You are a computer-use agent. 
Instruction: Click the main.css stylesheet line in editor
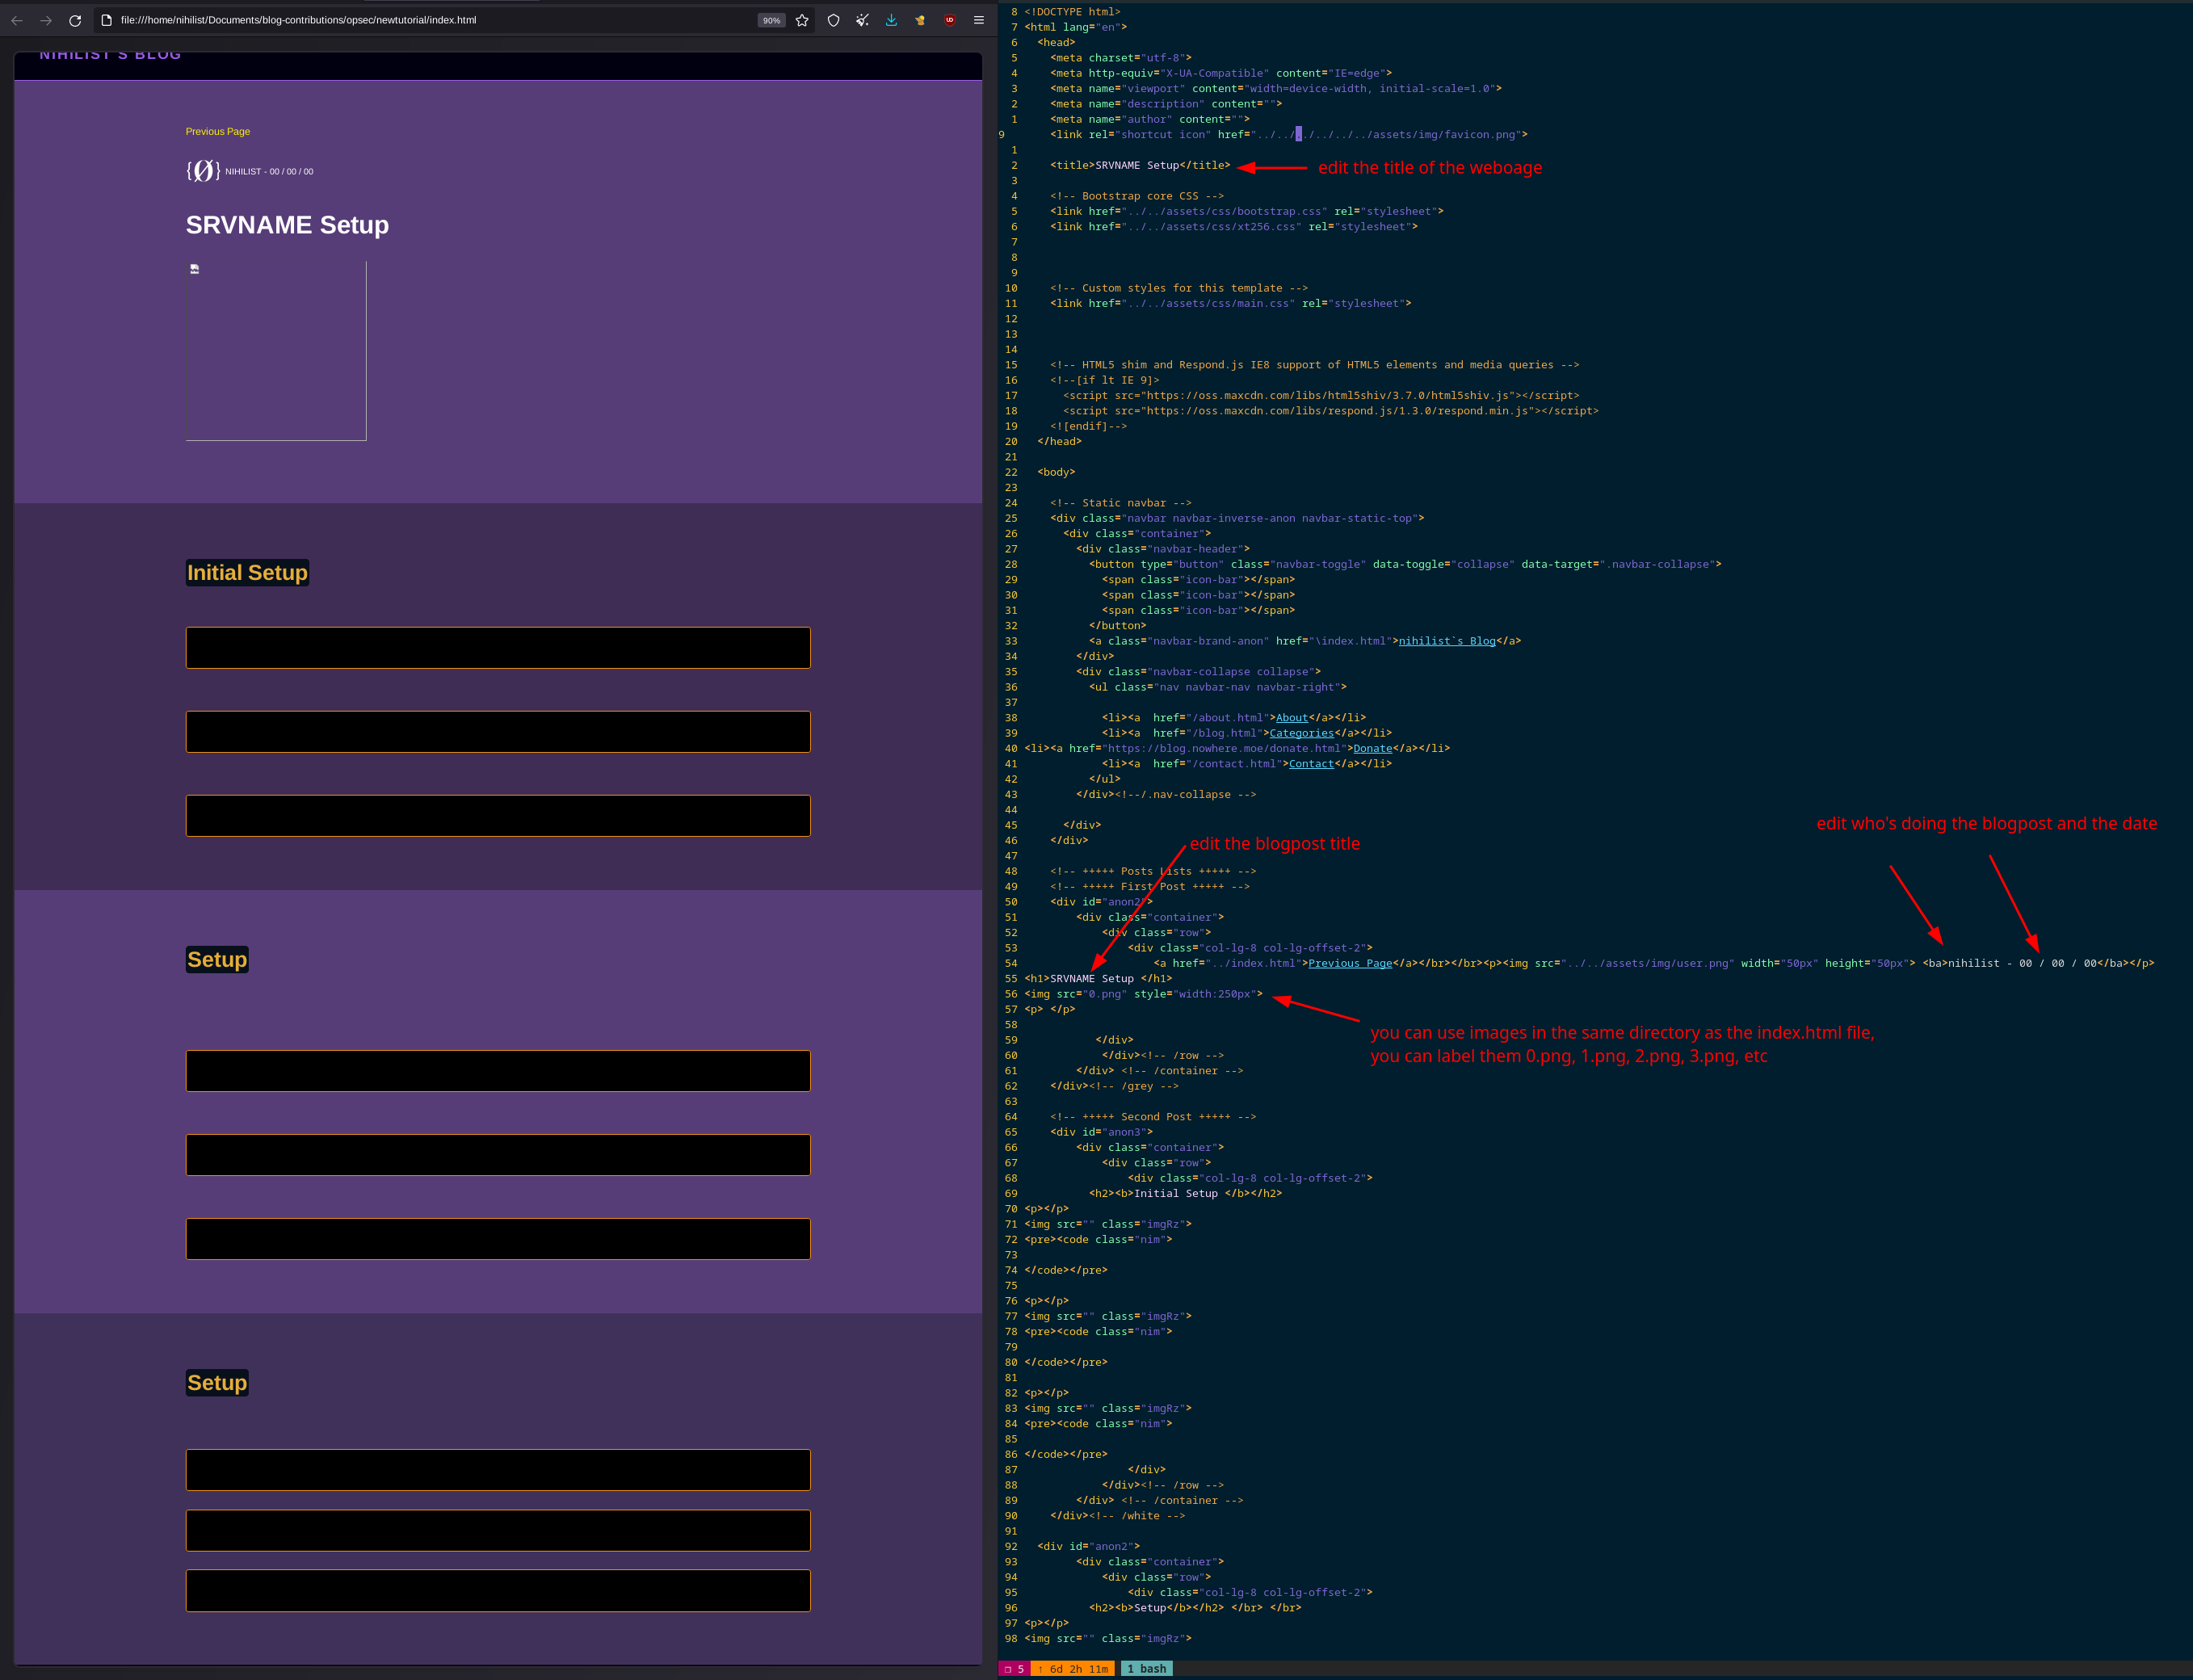tap(1231, 303)
